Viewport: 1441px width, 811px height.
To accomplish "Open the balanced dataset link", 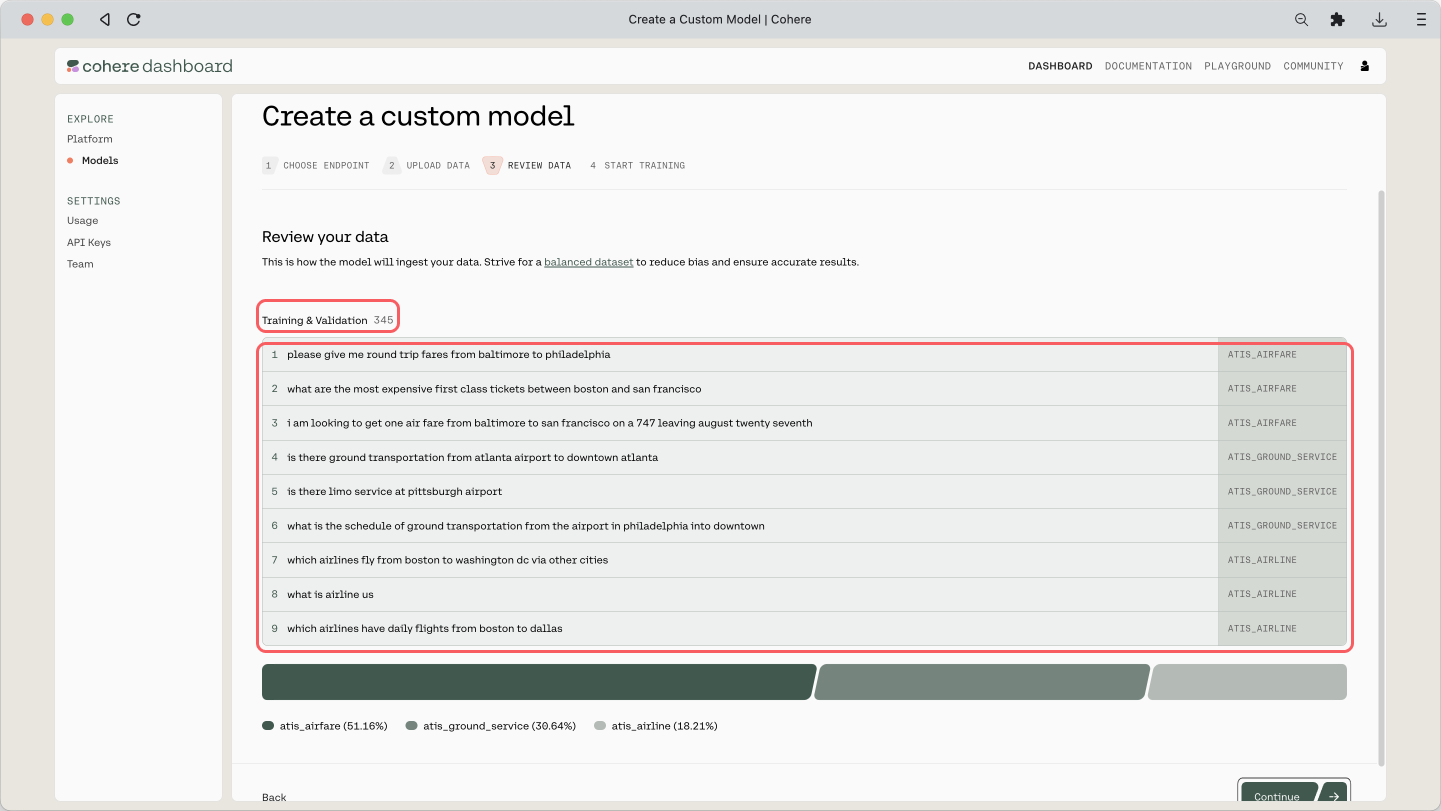I will coord(588,262).
